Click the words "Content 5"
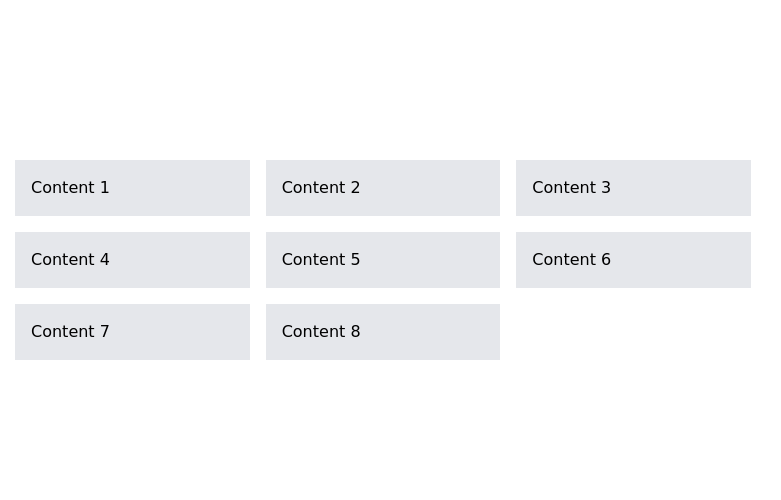Viewport: 781px width, 500px height. (x=321, y=260)
